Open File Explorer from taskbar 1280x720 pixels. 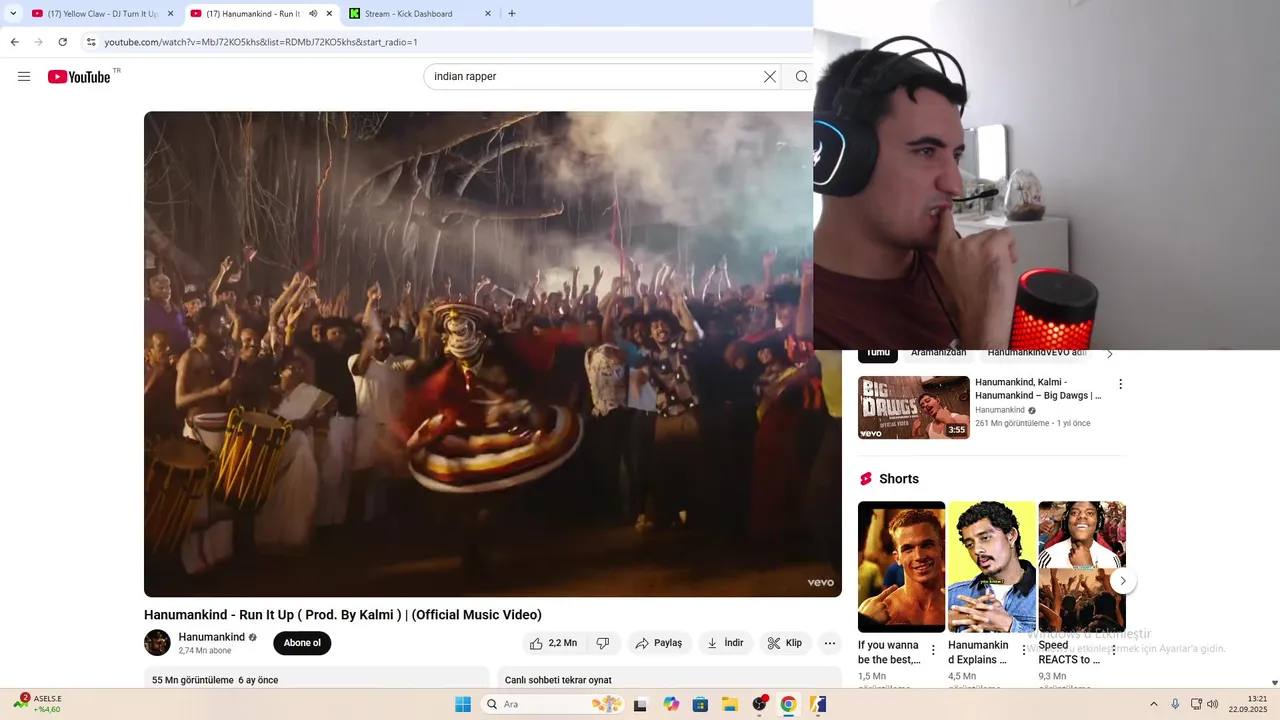(x=729, y=704)
